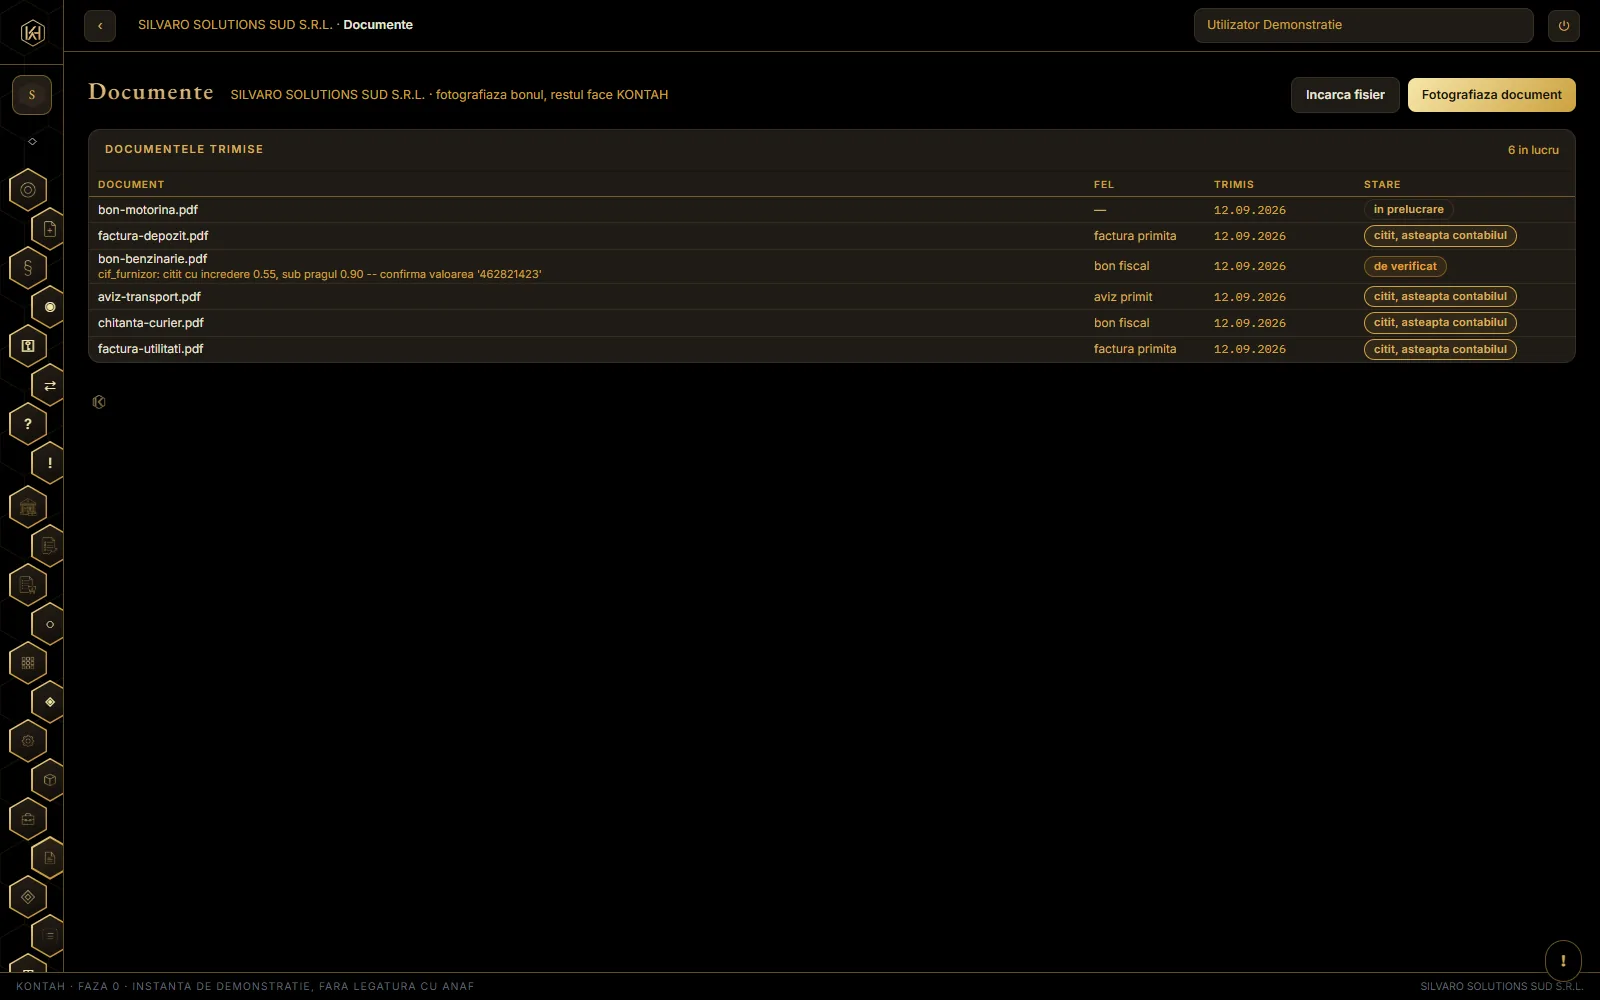The image size is (1600, 1000).
Task: Click the 'in prelucrare' status badge
Action: (x=1408, y=210)
